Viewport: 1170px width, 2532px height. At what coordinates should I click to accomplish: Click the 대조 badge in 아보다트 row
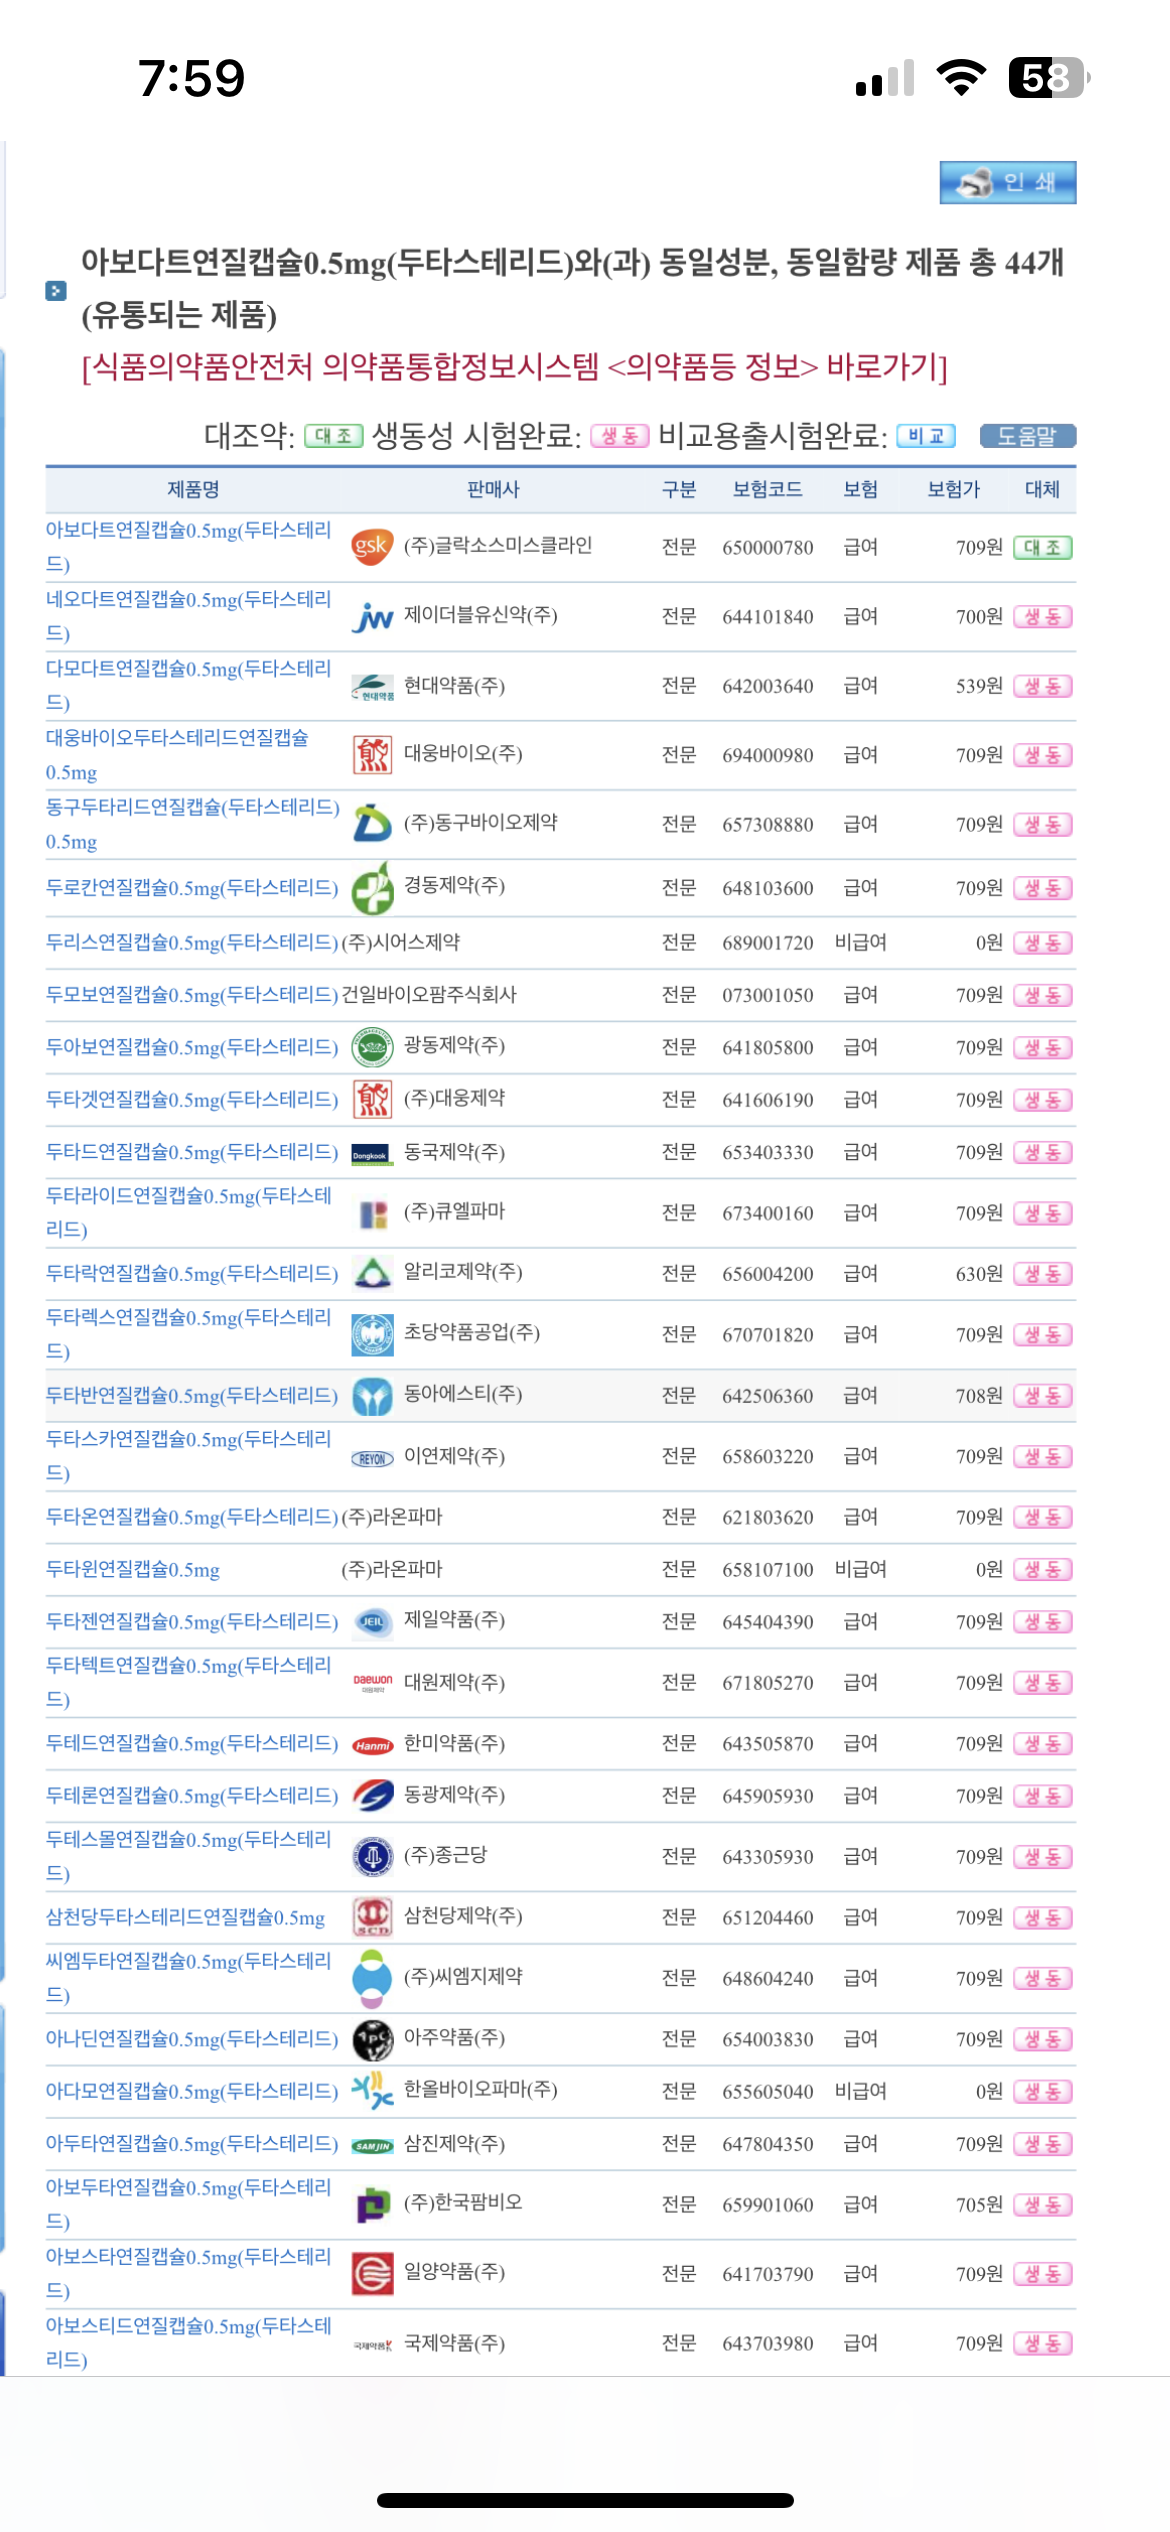(x=1043, y=547)
